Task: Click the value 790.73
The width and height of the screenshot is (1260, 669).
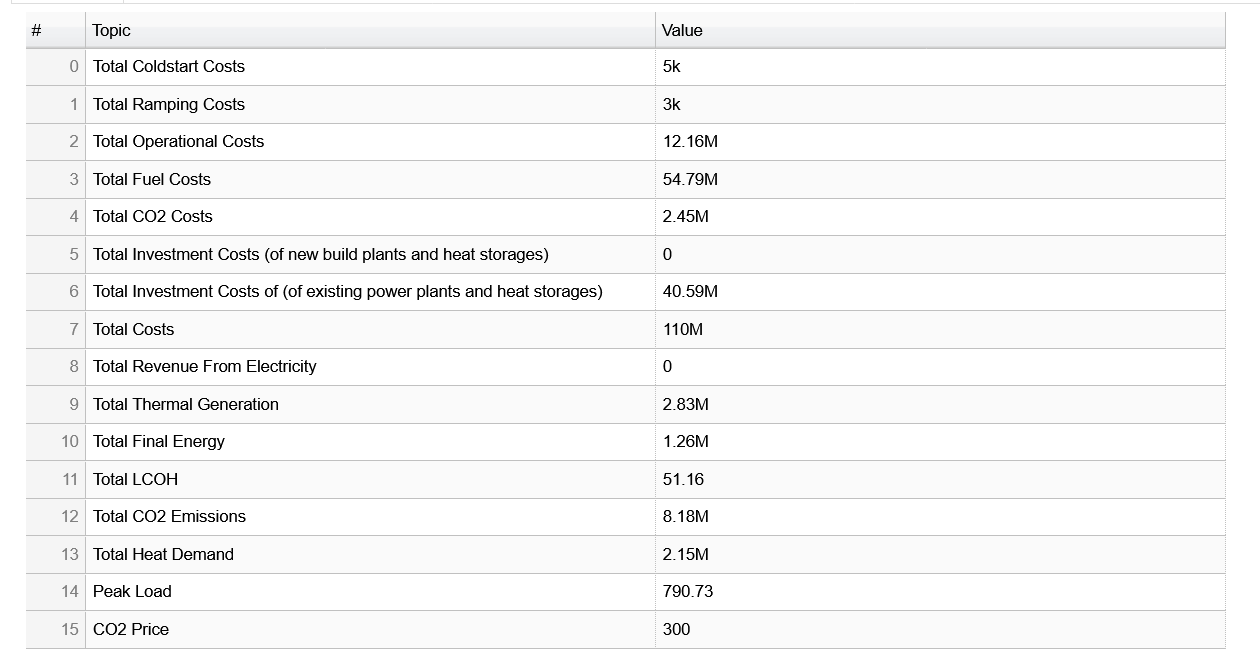Action: [688, 592]
